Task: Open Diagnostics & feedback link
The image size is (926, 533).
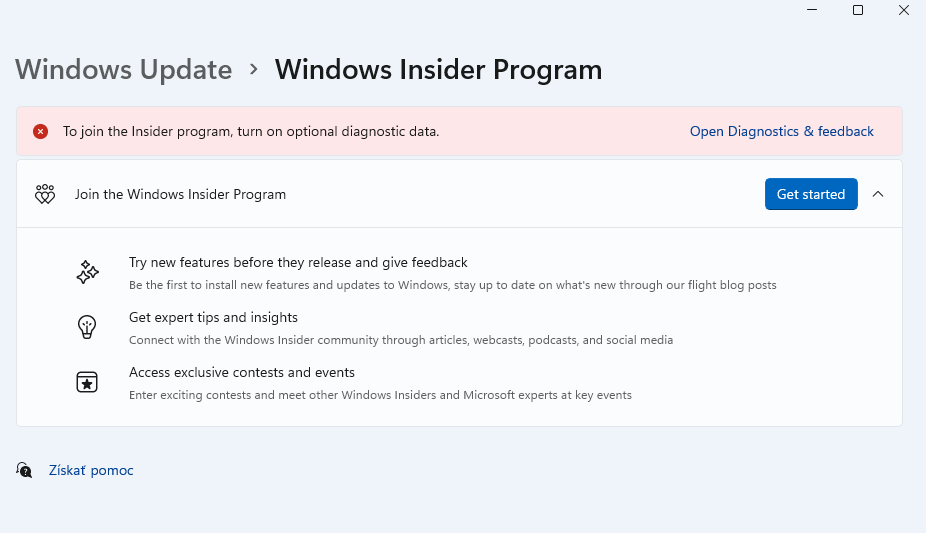Action: [781, 131]
